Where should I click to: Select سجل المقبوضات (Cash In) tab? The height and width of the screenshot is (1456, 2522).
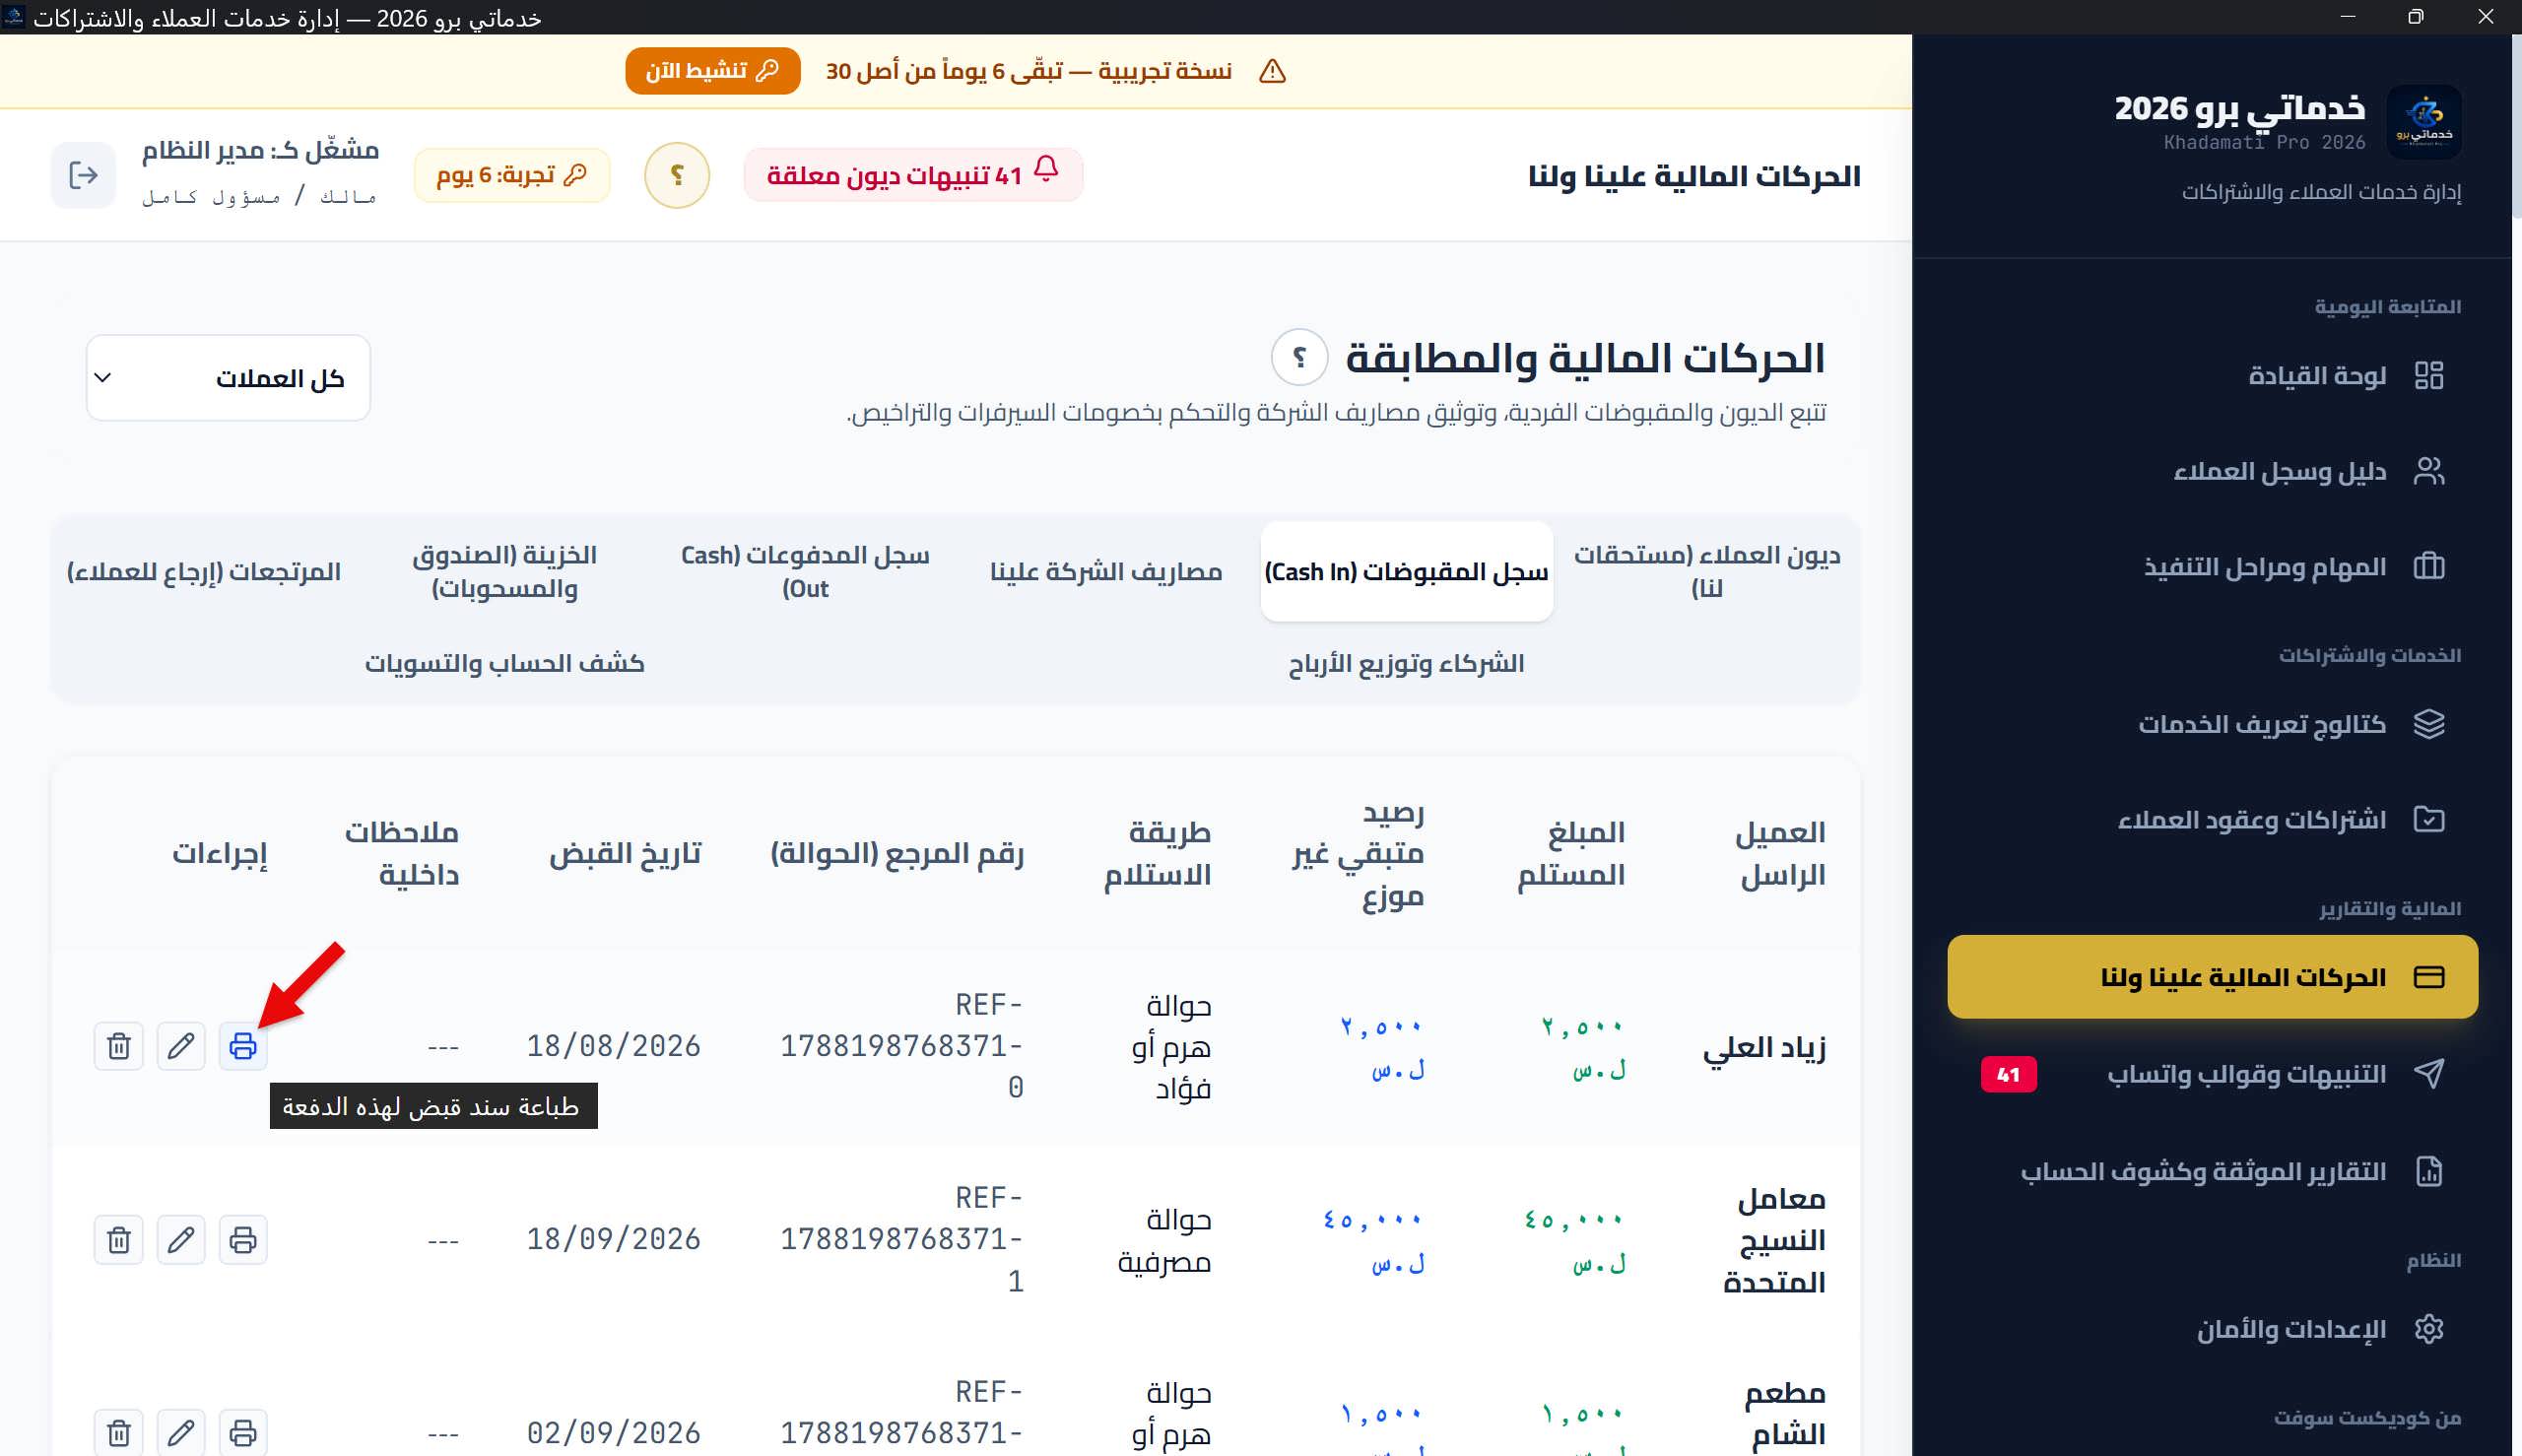(x=1406, y=571)
